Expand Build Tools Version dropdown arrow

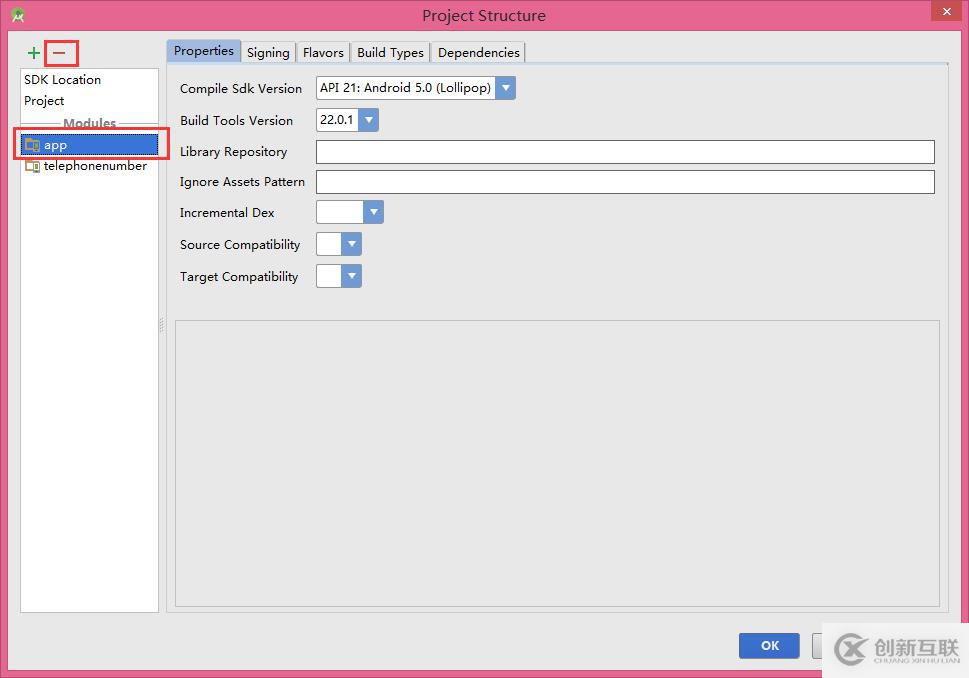pos(369,120)
